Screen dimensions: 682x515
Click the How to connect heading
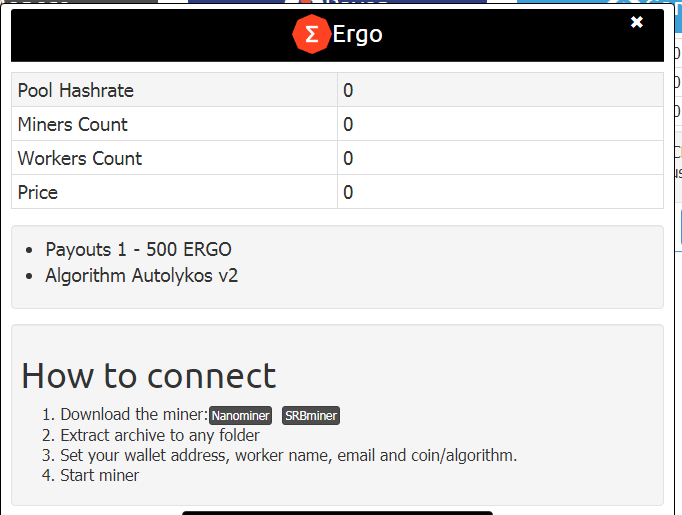[x=149, y=376]
